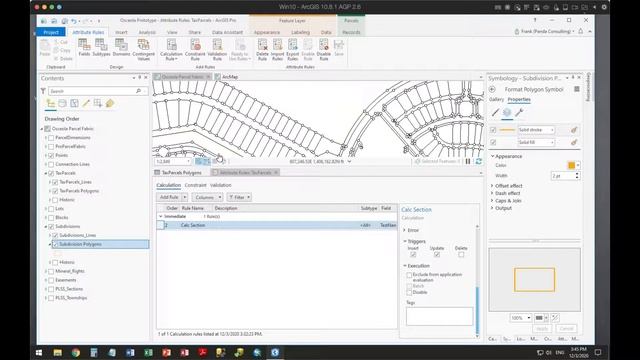Open the Symbol line brush tab
The image size is (640, 360).
point(495,113)
